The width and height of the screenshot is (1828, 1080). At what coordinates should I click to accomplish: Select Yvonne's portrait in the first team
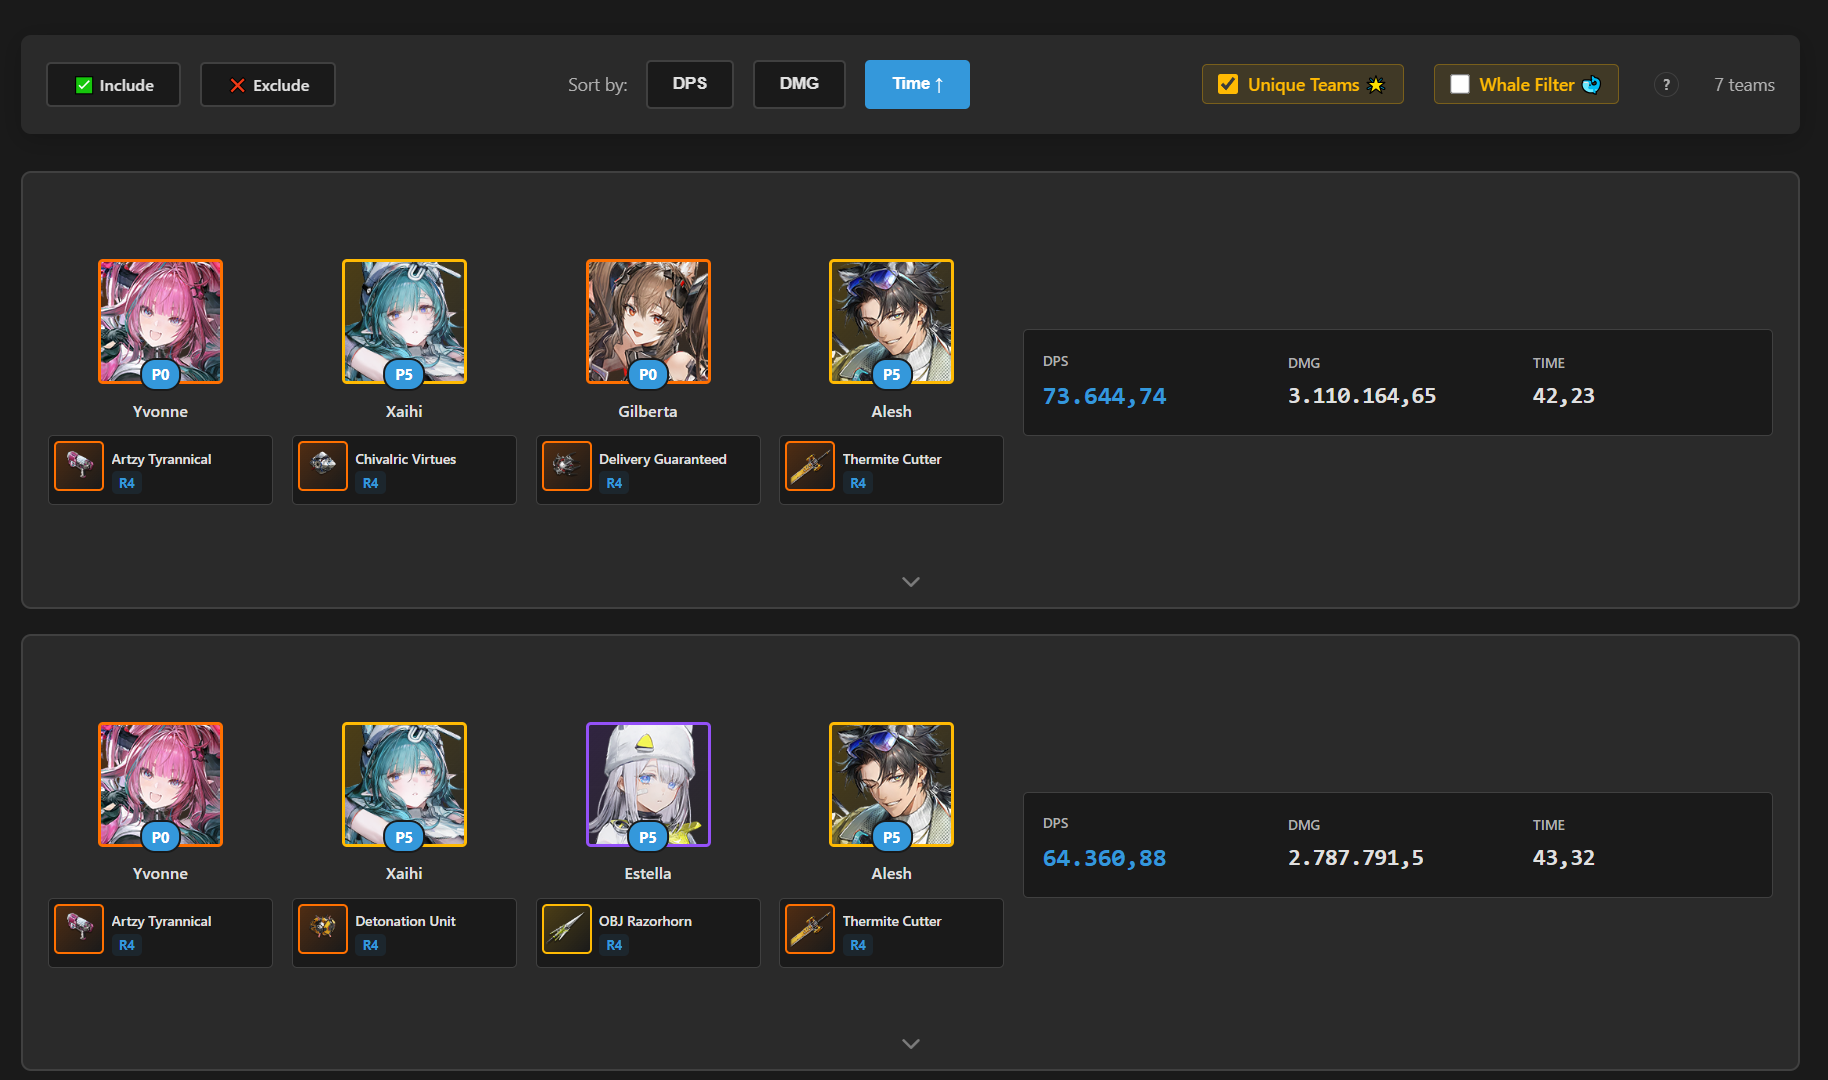click(160, 321)
